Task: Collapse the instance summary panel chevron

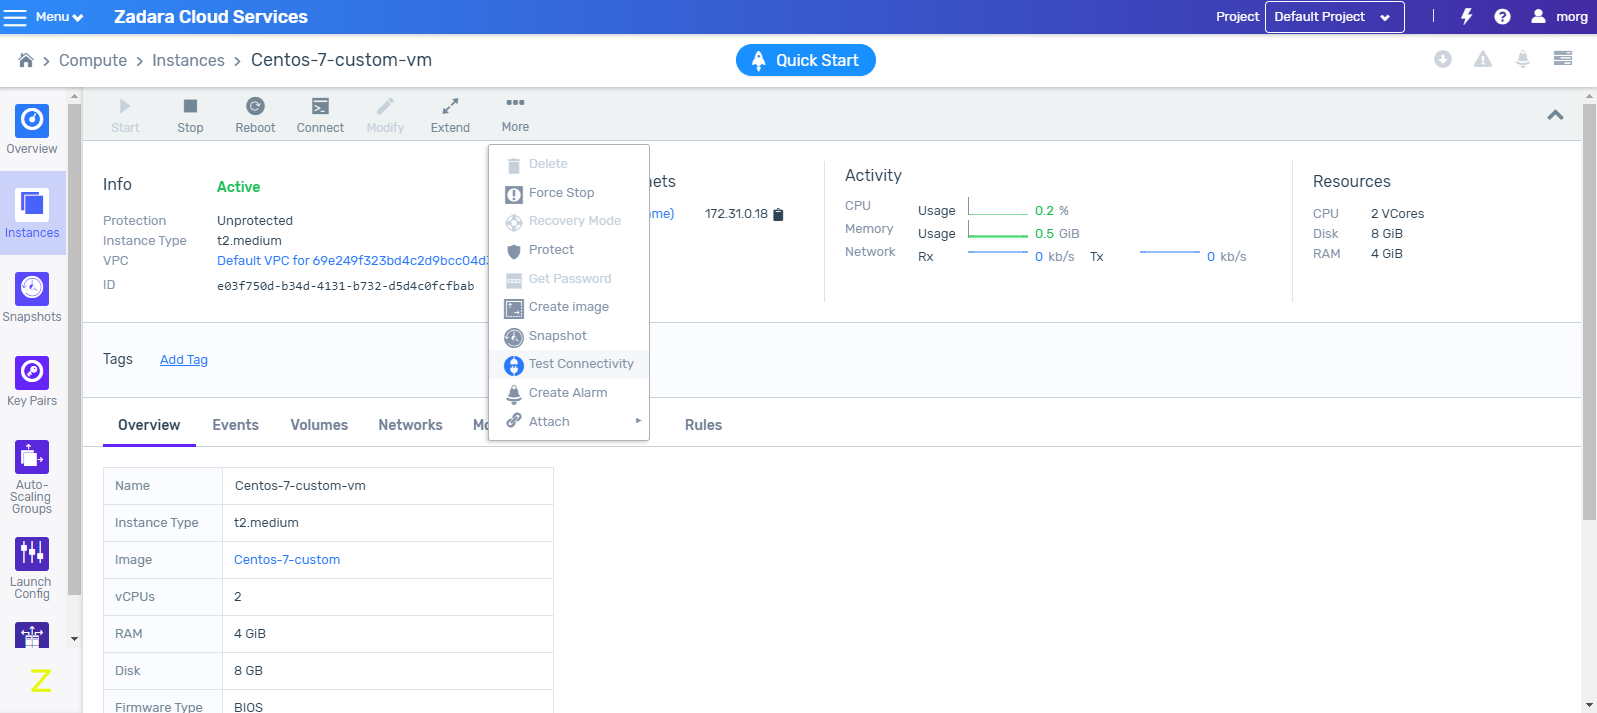Action: point(1555,115)
